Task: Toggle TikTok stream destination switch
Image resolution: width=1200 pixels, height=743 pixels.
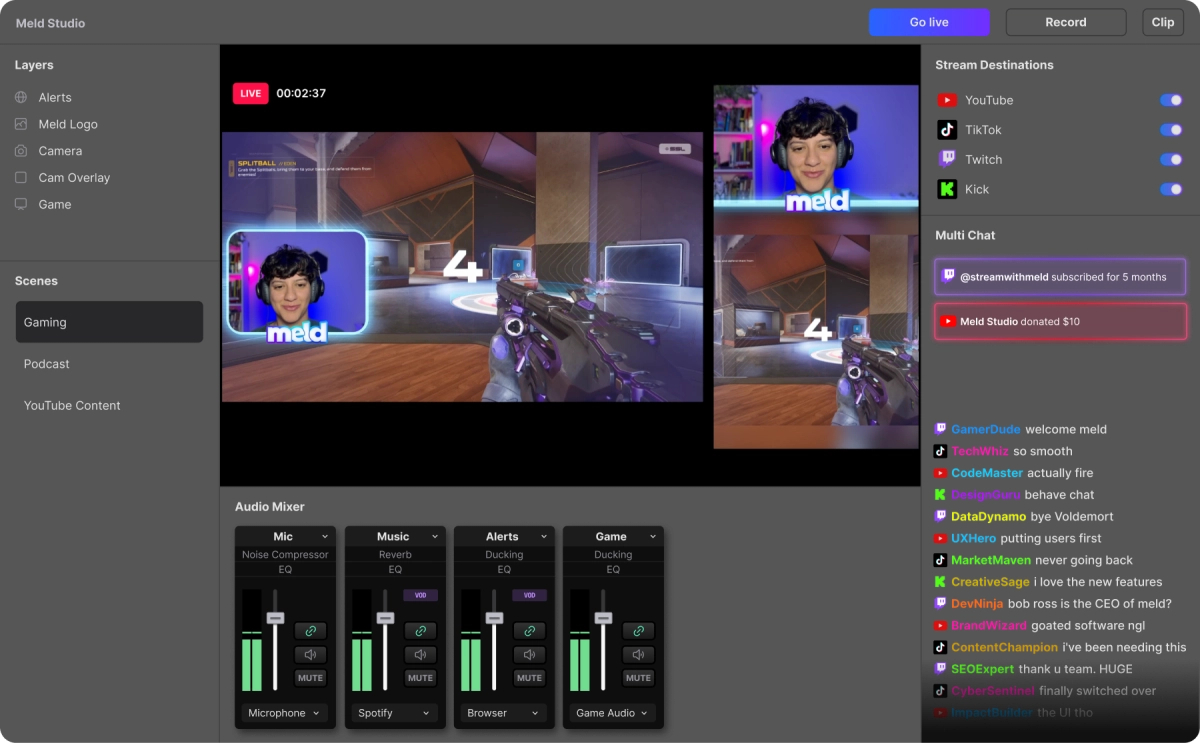Action: tap(1171, 130)
